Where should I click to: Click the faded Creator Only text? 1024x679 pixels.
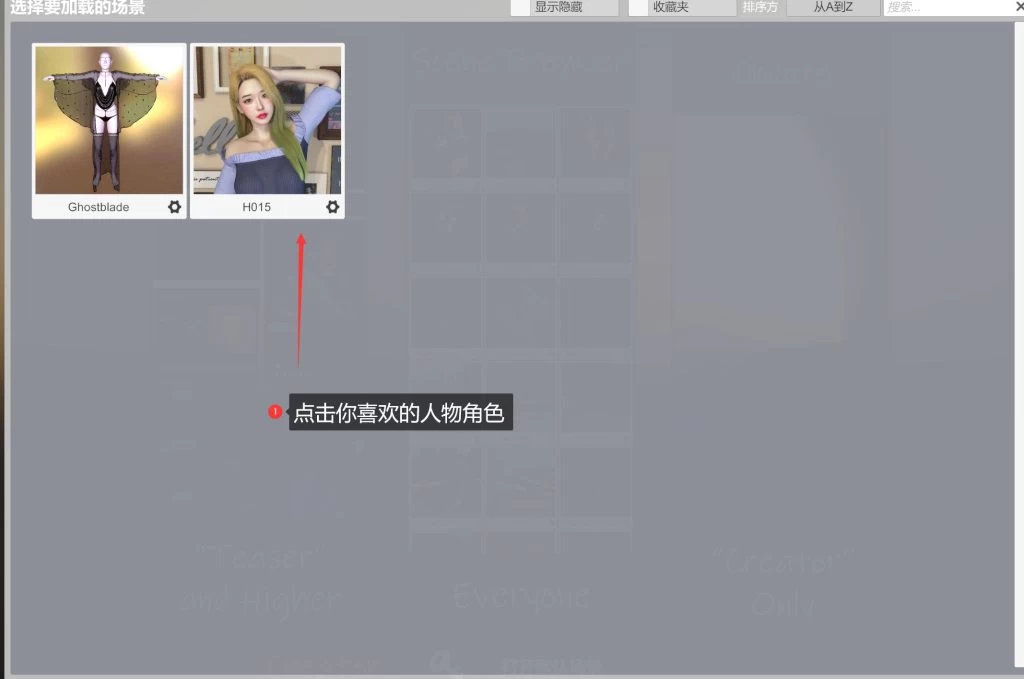[783, 583]
